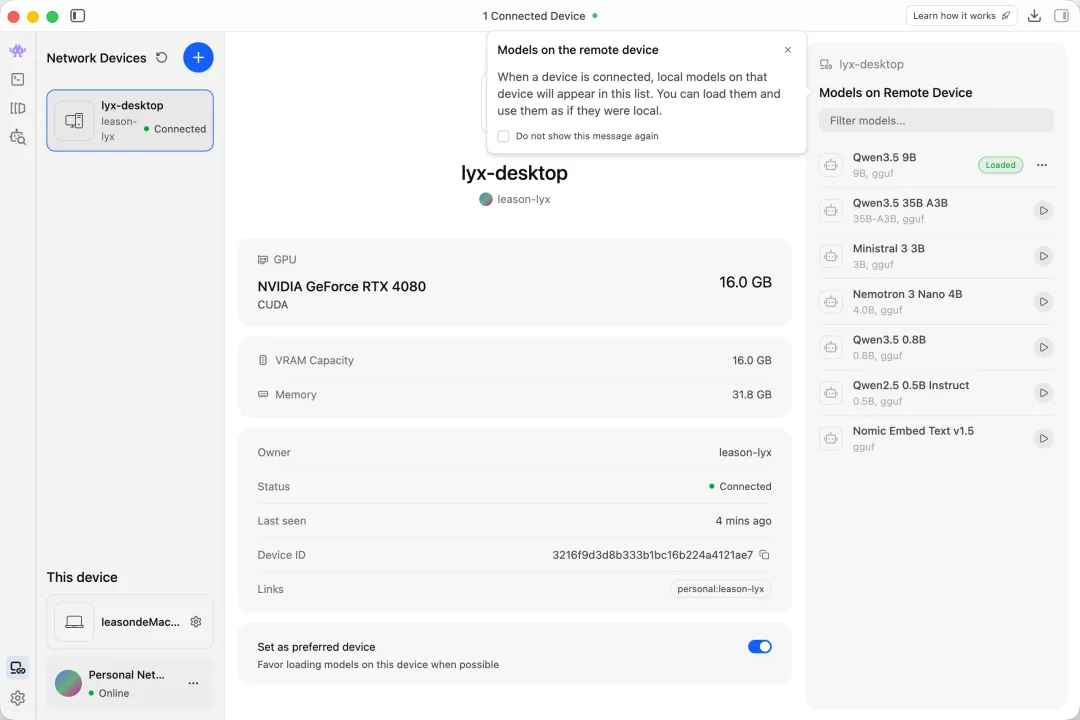Screen dimensions: 1080x720
Task: Close the Models on remote device popup
Action: [788, 50]
